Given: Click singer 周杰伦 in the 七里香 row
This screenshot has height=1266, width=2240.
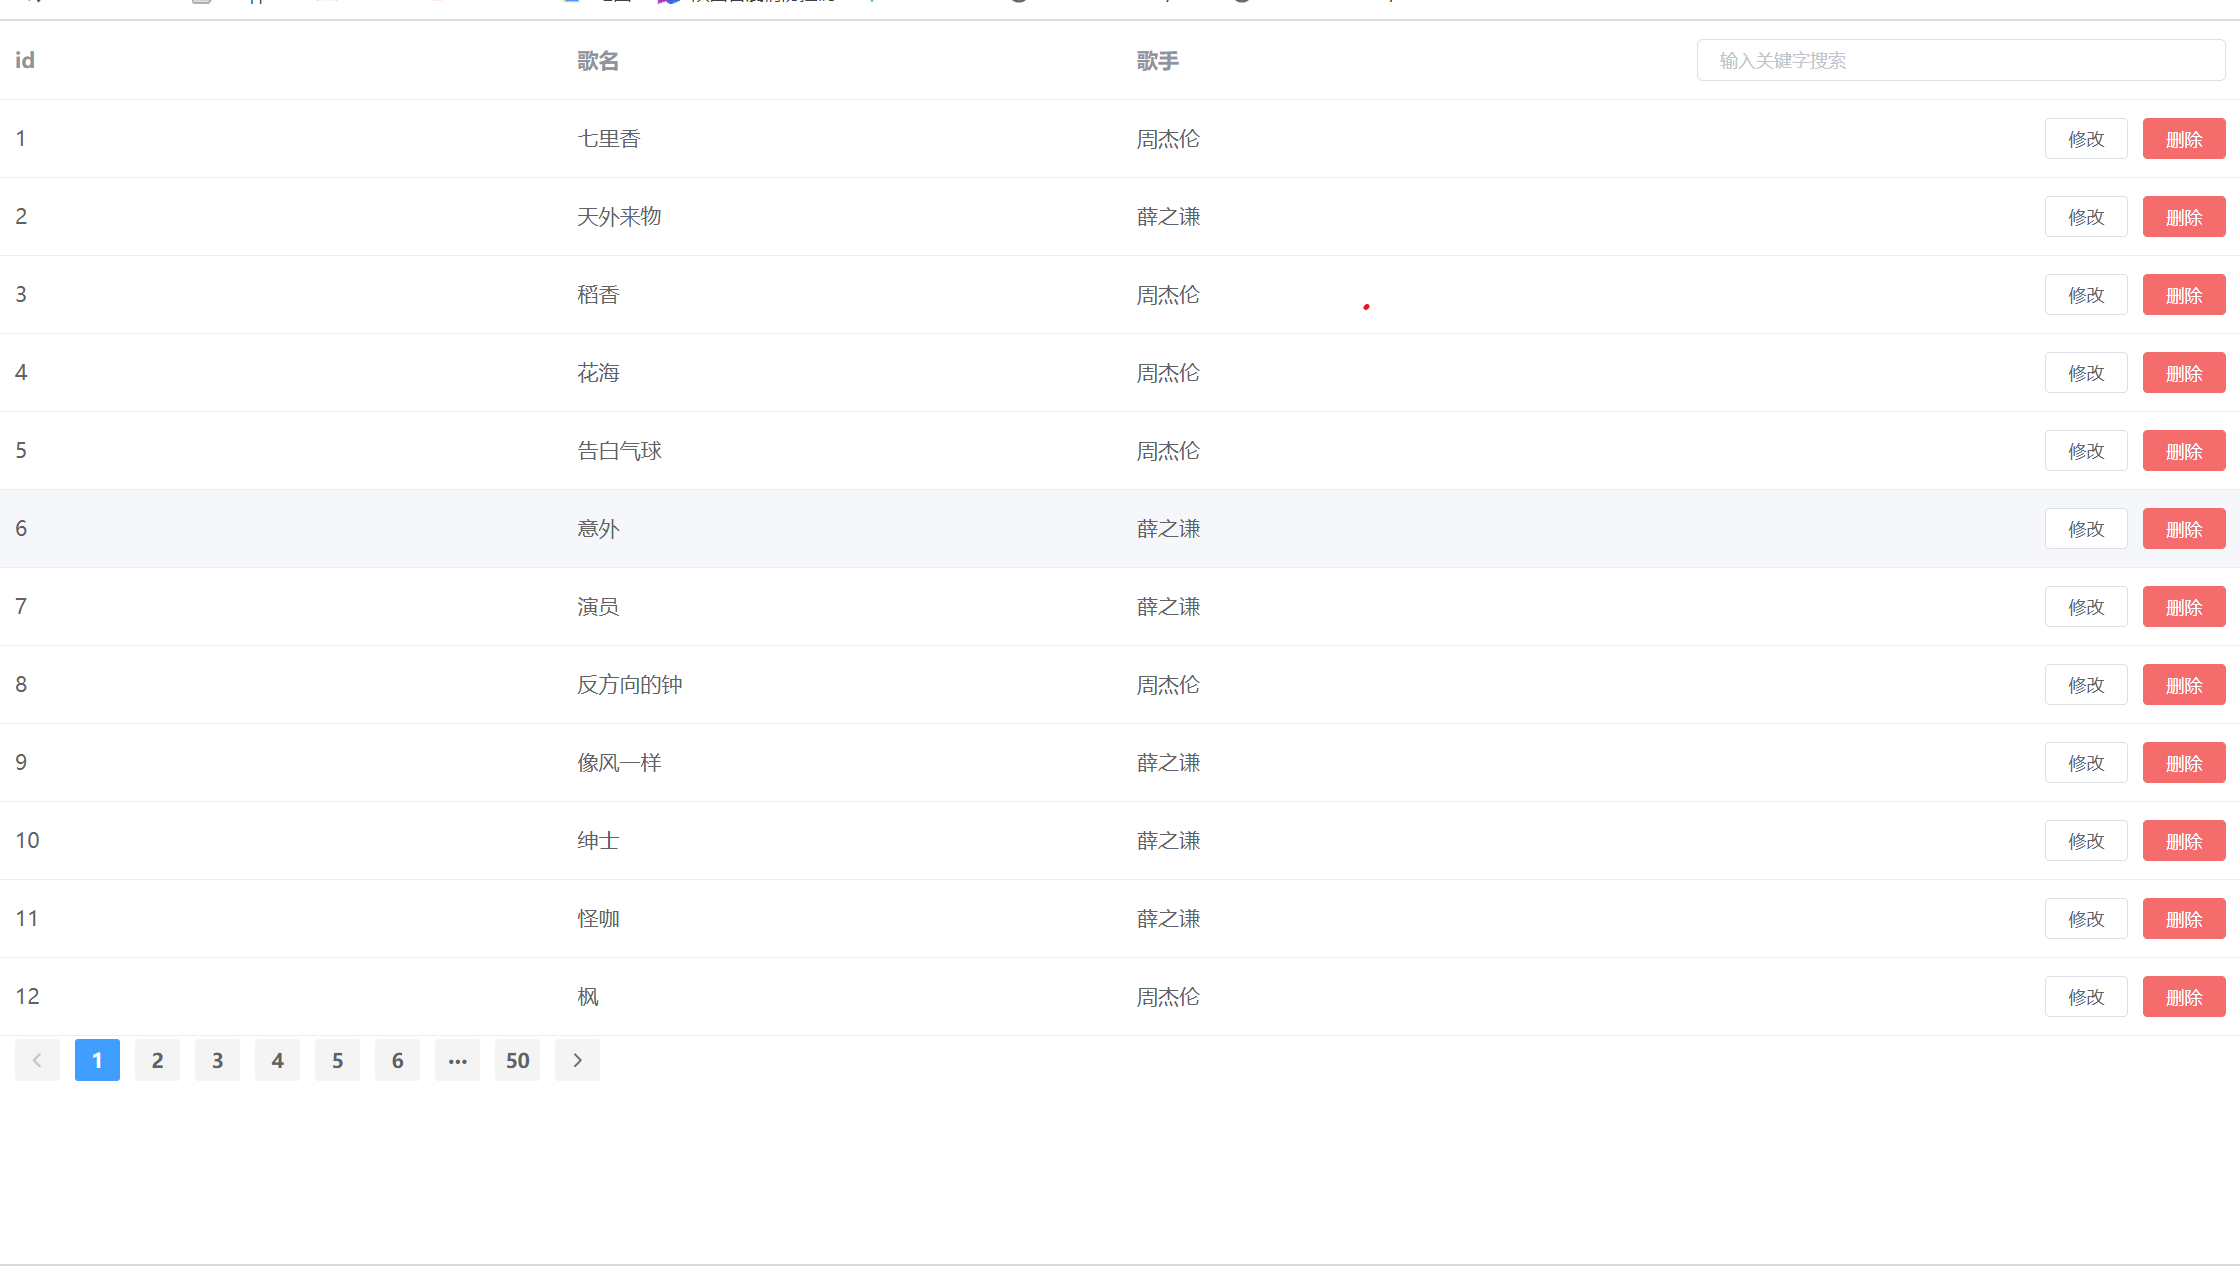Looking at the screenshot, I should click(x=1168, y=139).
